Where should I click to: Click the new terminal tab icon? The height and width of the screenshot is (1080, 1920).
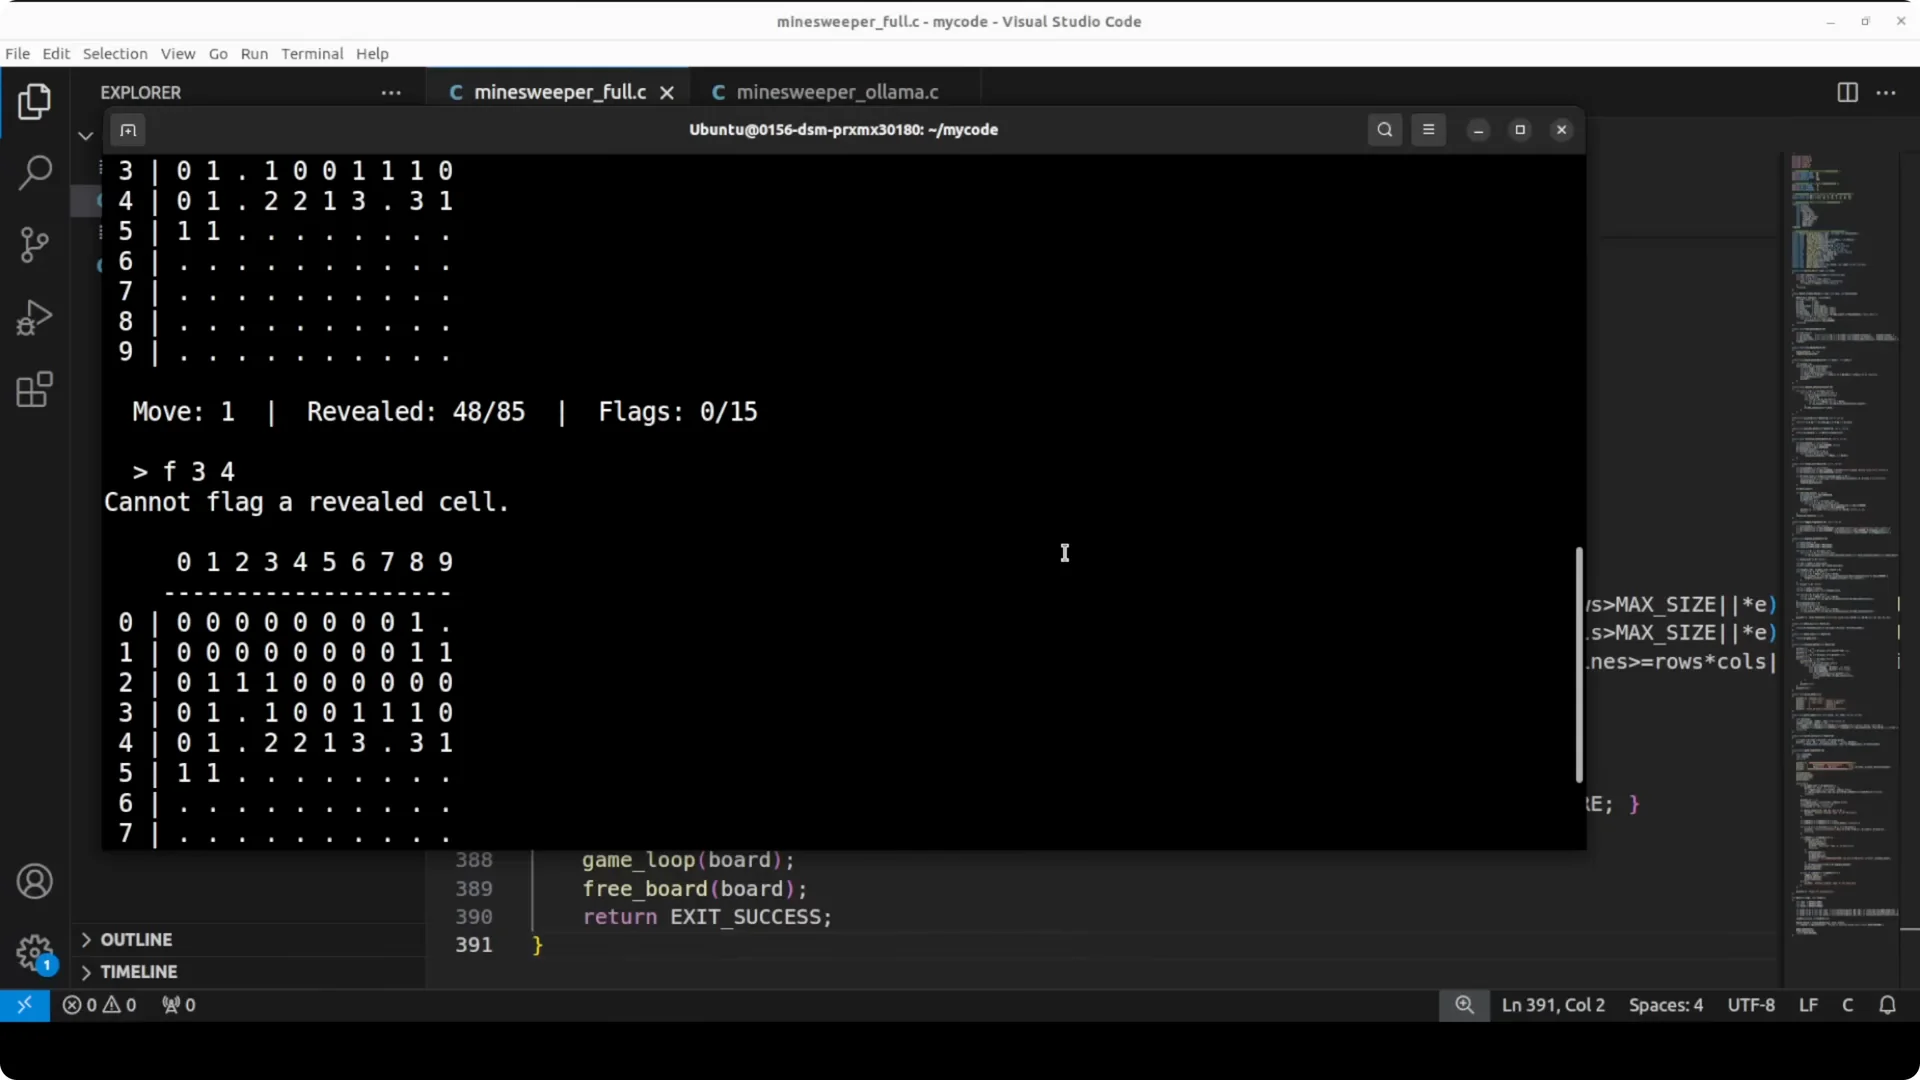click(128, 130)
